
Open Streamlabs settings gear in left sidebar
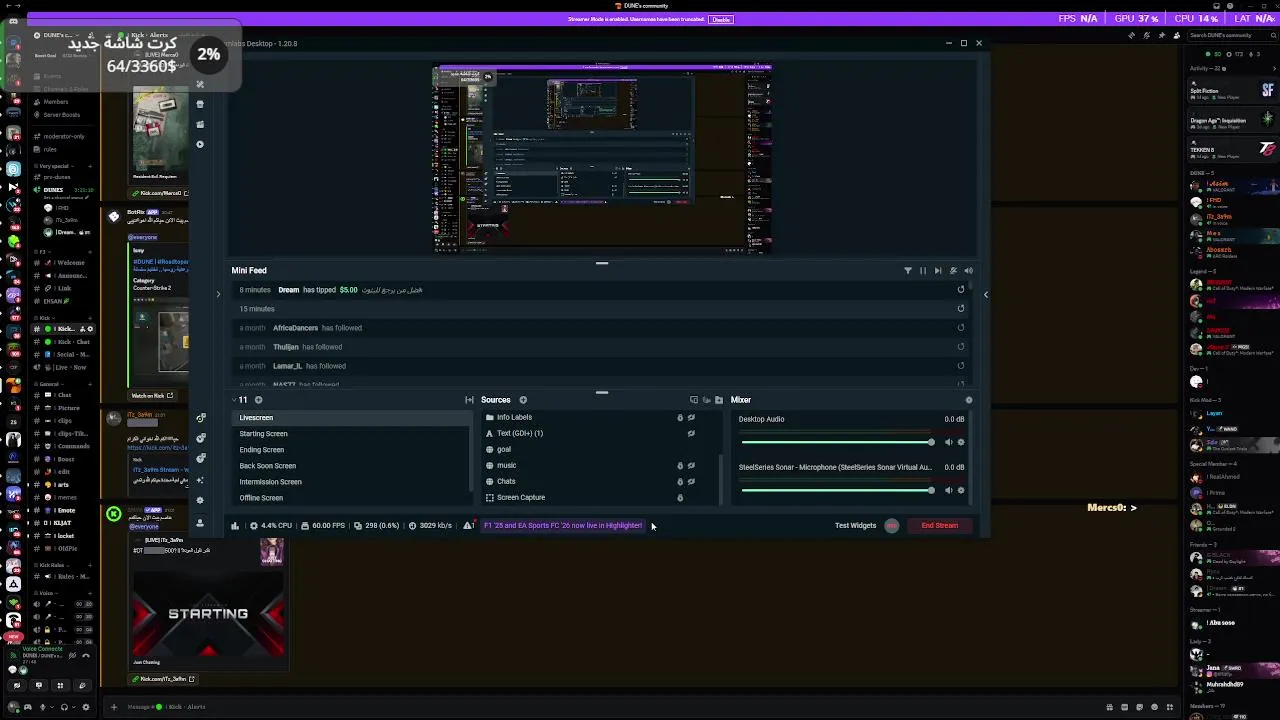coord(200,499)
